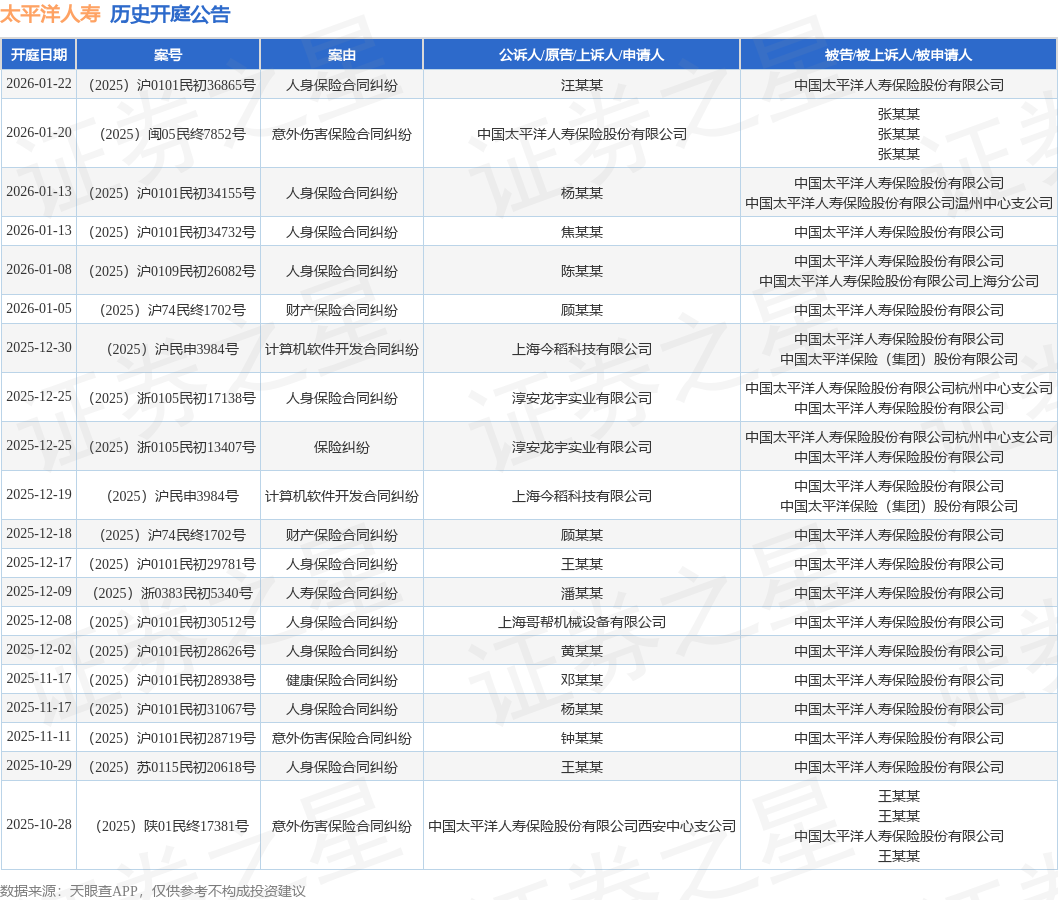Click the 开庭日期 column header
Viewport: 1058px width, 900px height.
(38, 55)
